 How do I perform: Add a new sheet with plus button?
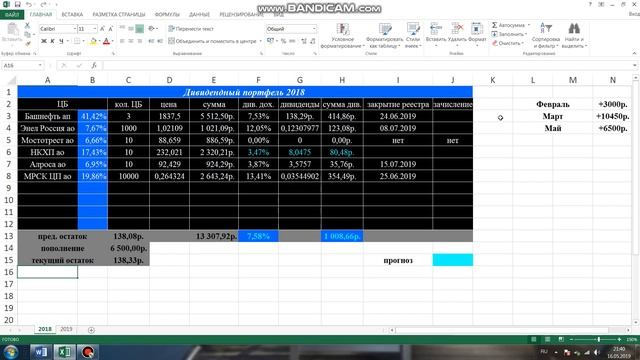point(91,330)
